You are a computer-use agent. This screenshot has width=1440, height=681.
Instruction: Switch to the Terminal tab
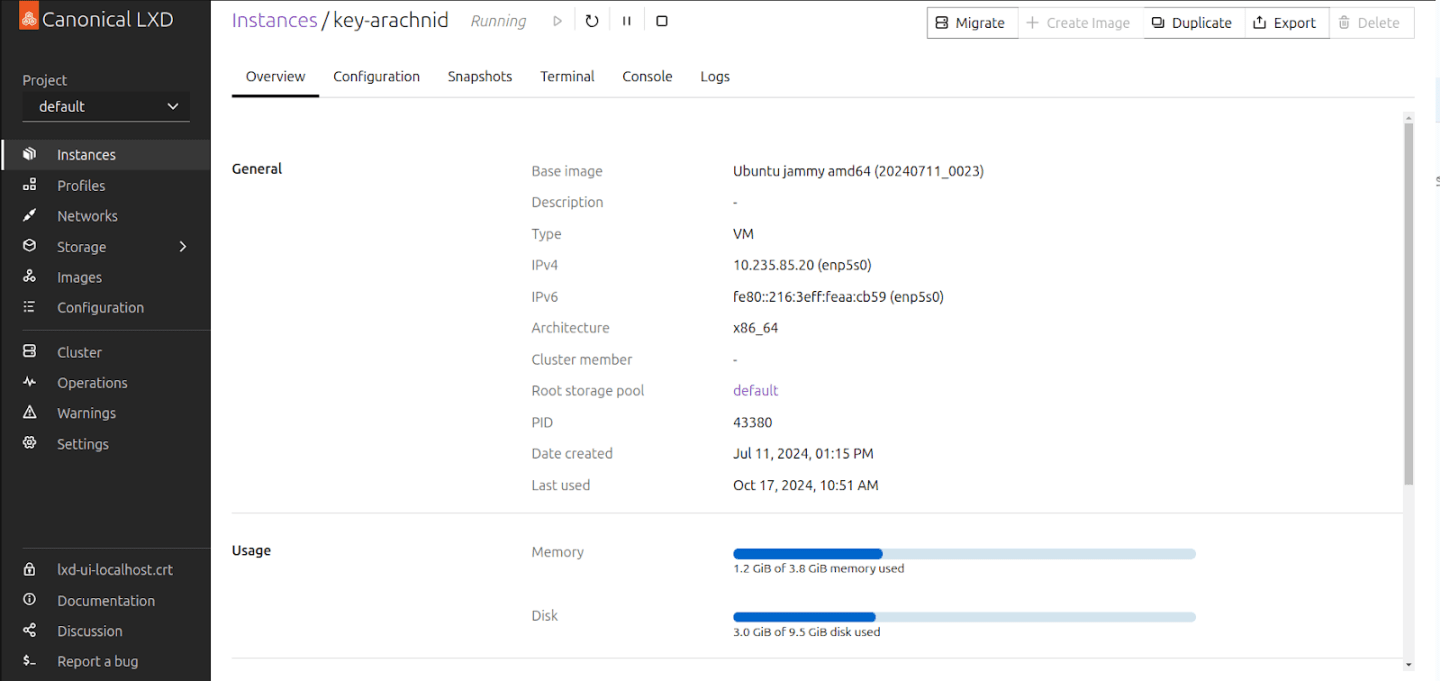click(x=567, y=76)
